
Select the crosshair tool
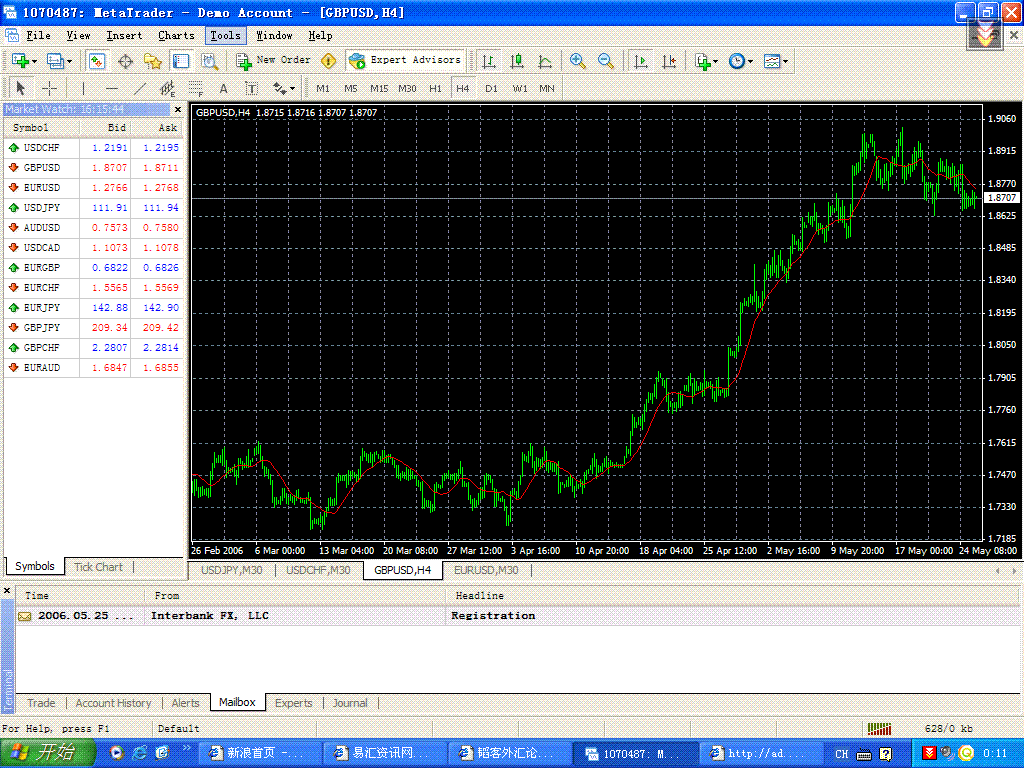pos(49,88)
